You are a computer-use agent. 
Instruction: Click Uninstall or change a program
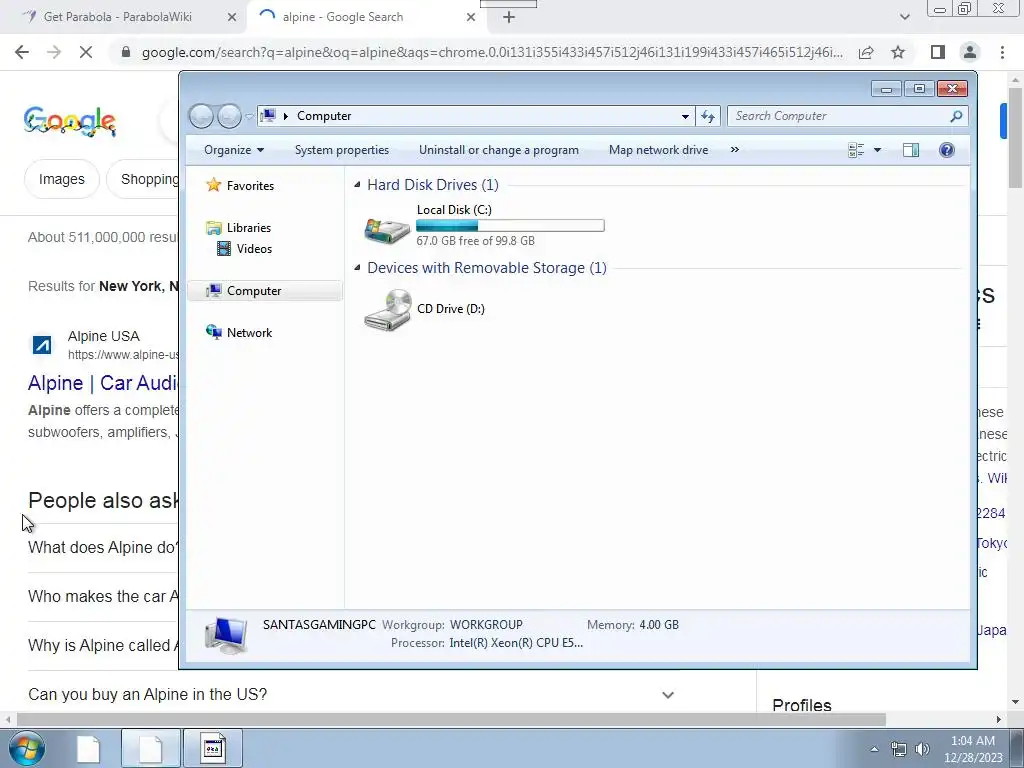[499, 150]
